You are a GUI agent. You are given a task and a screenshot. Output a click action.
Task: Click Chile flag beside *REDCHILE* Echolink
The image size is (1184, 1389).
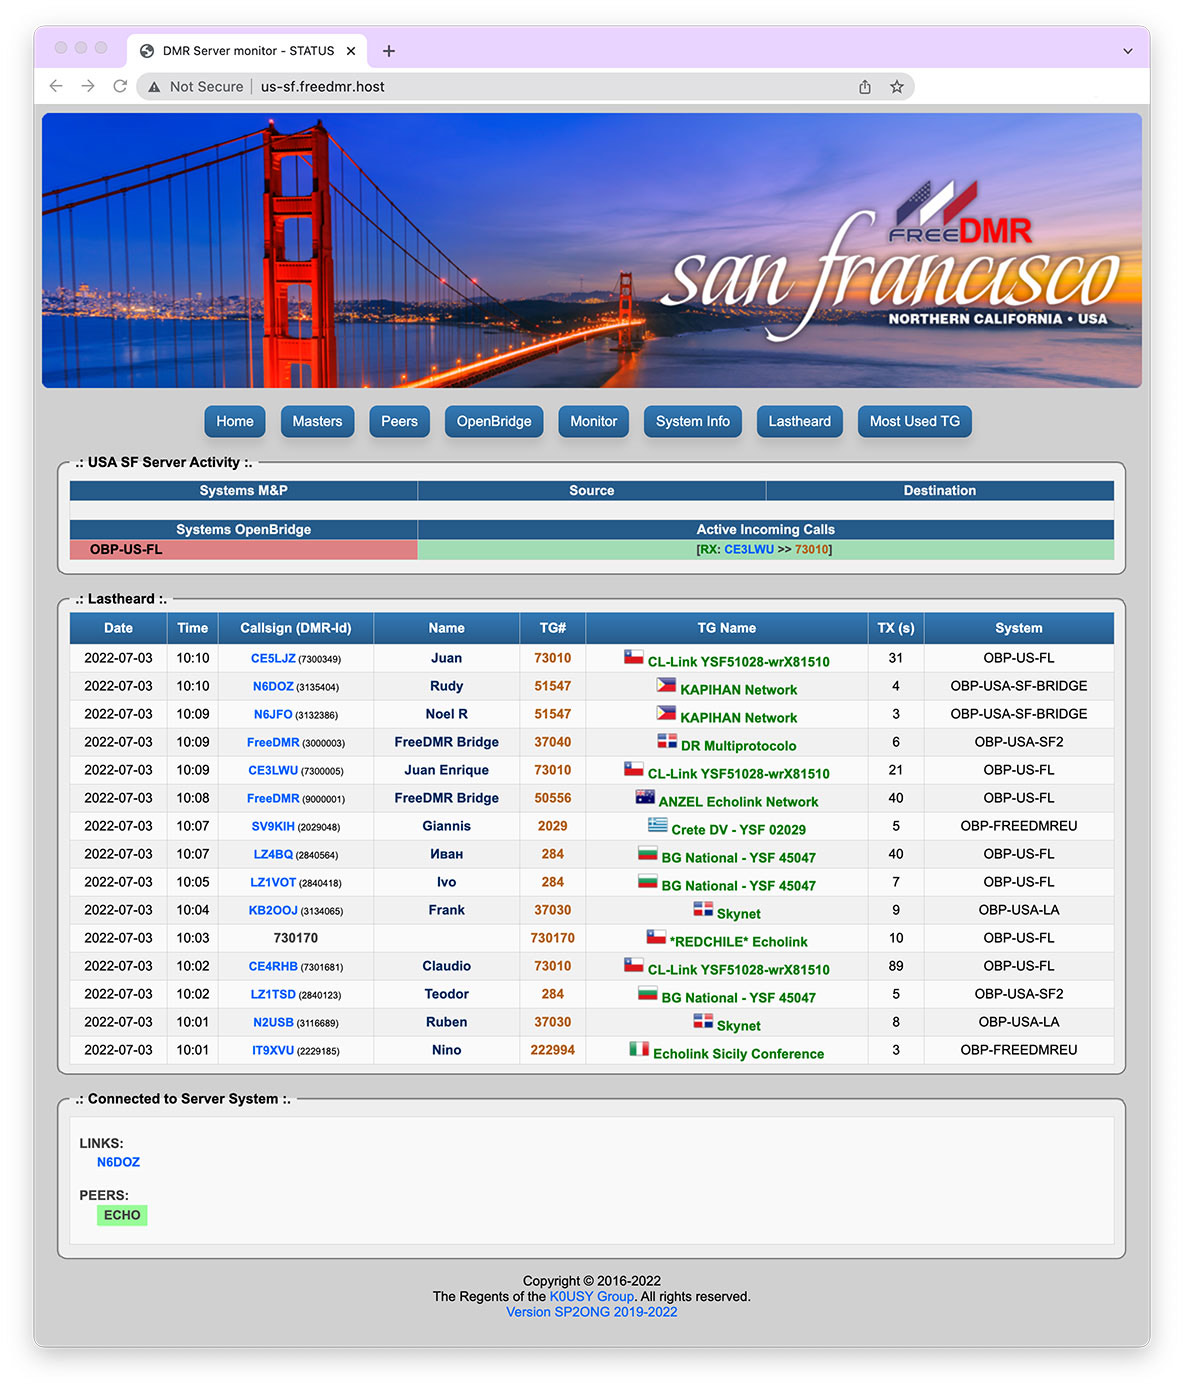[x=656, y=937]
